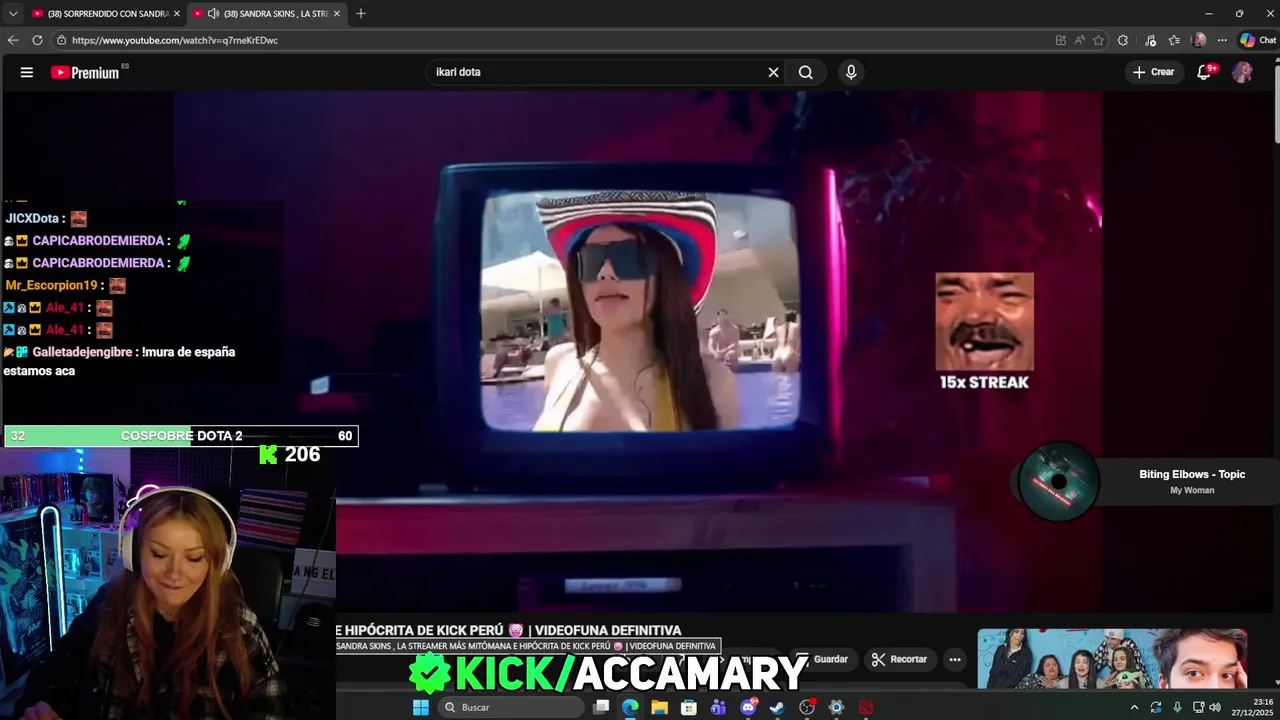This screenshot has height=720, width=1280.
Task: Click the Crear button
Action: pos(1153,72)
